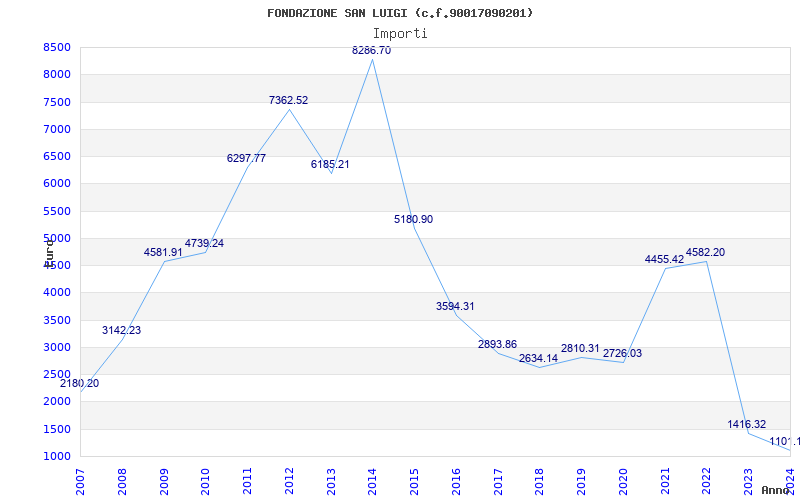Select the 2023 year axis label

coord(748,482)
